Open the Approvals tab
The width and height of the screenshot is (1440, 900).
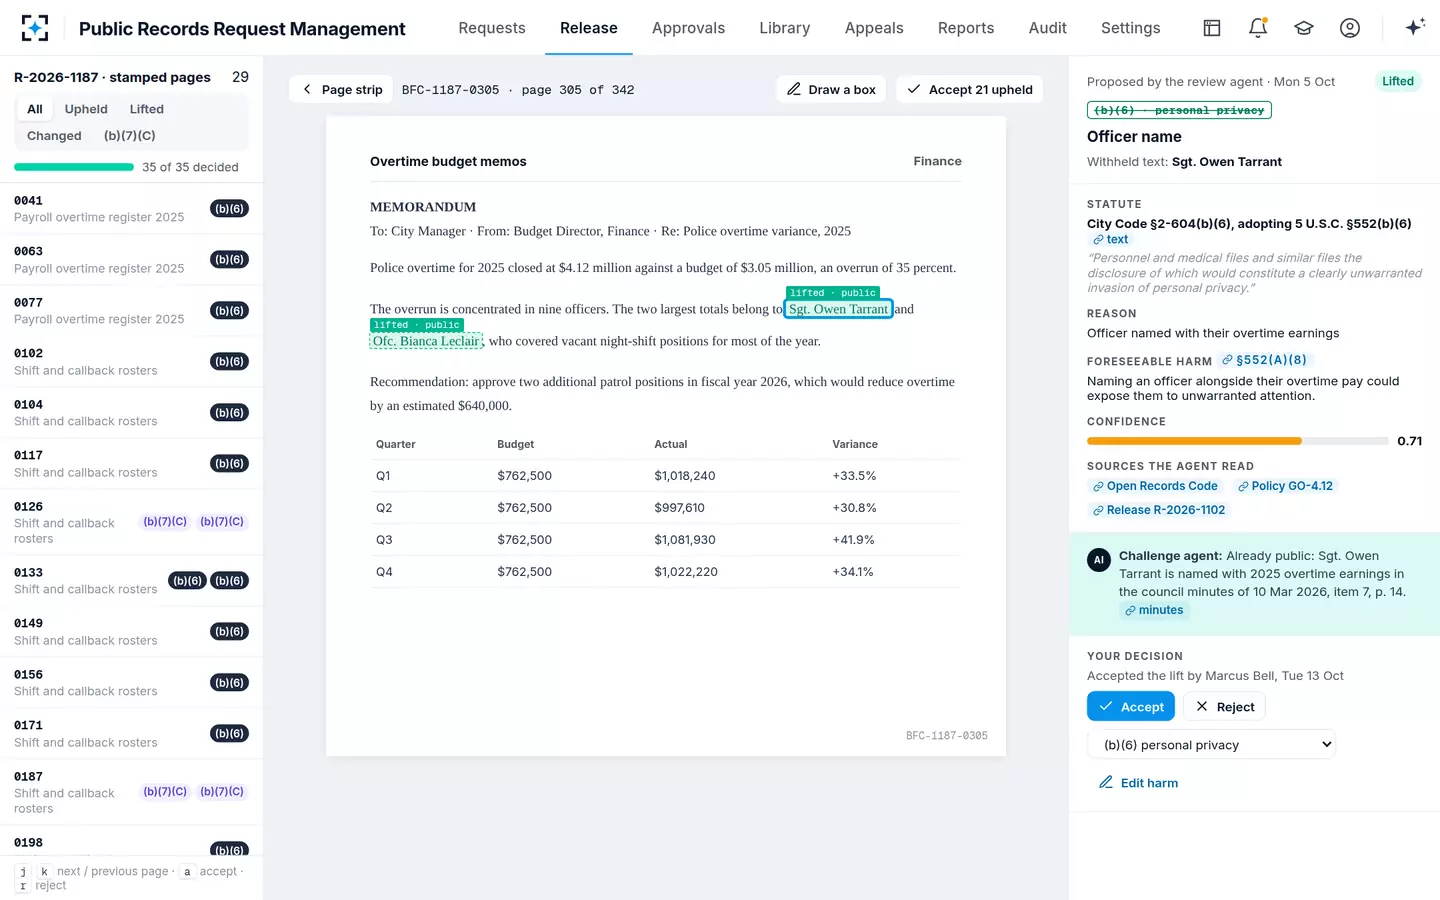click(688, 28)
